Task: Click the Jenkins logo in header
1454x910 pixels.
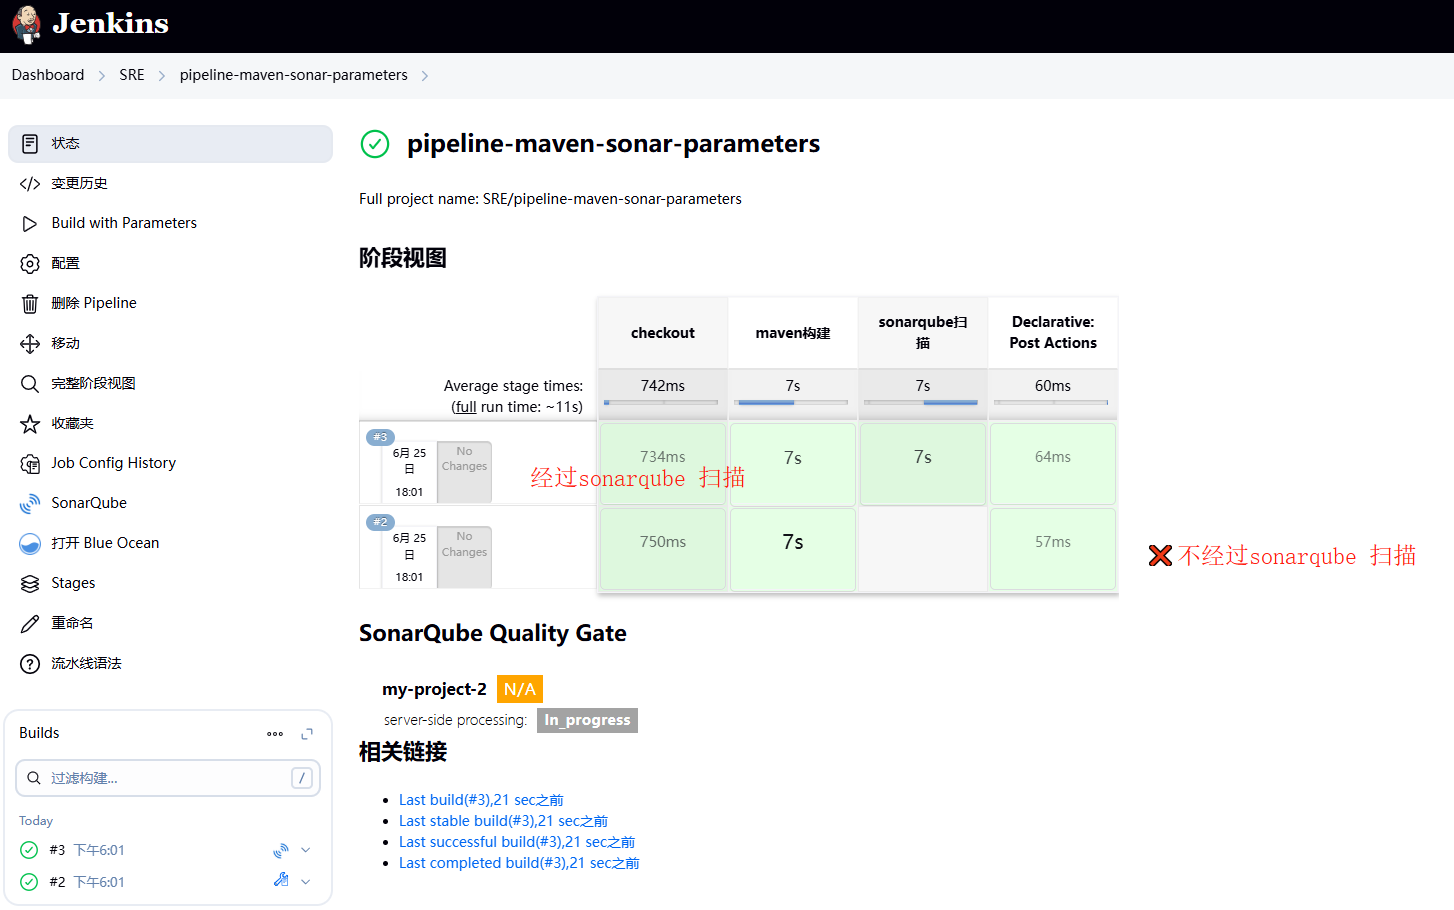Action: [x=28, y=24]
